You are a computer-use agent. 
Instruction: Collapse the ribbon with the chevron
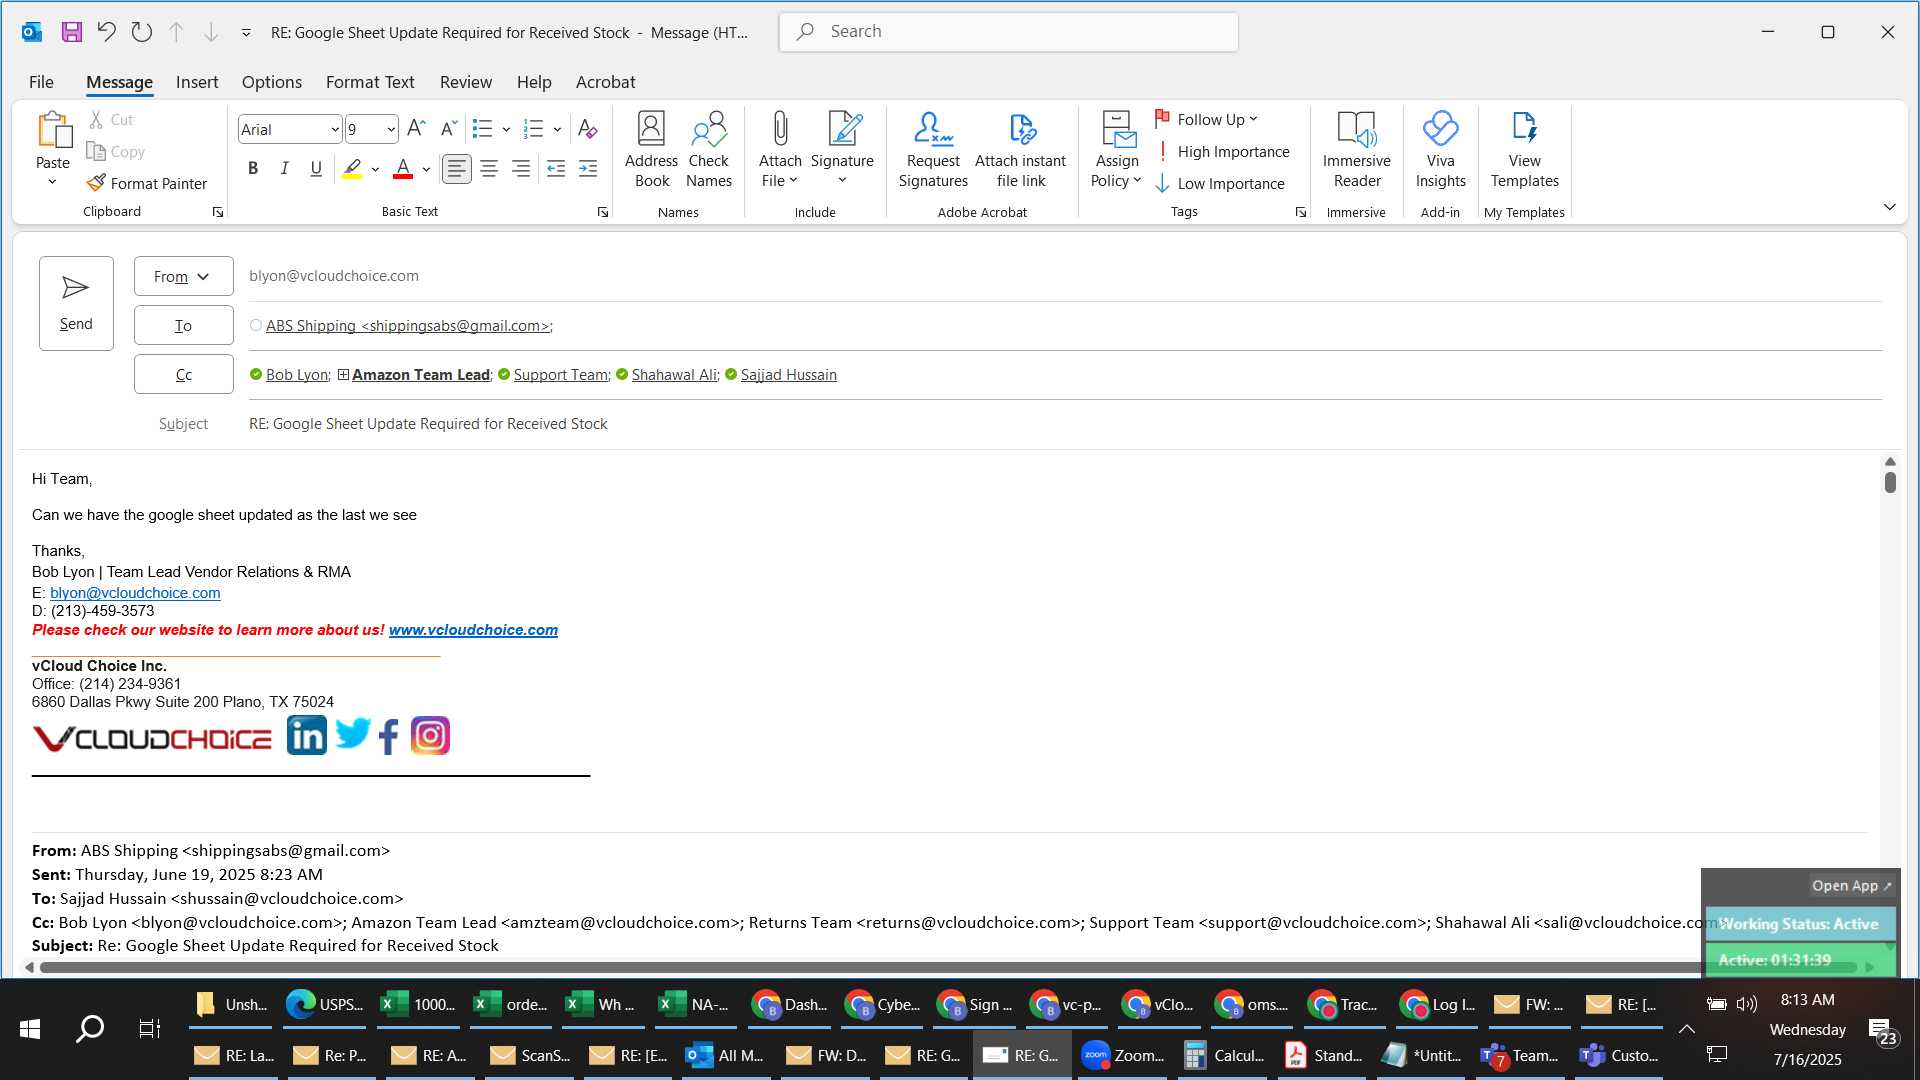1889,207
